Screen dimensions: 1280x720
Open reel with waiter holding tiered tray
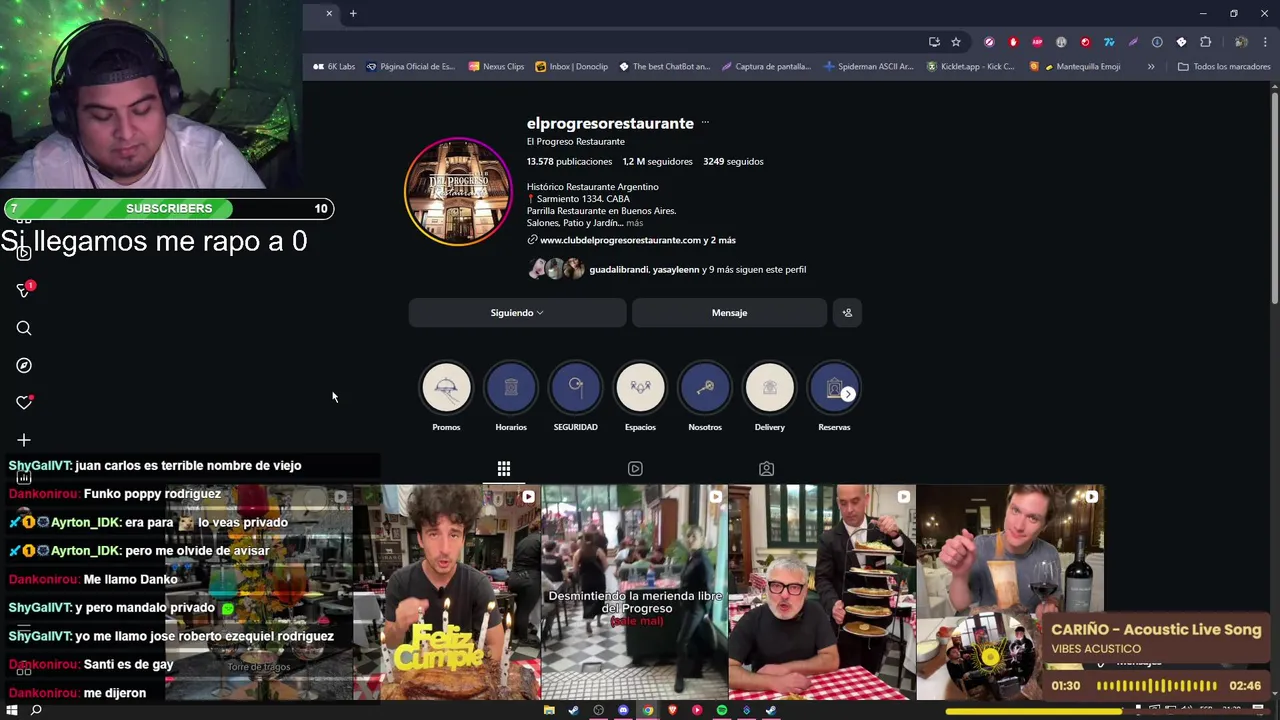coord(822,592)
